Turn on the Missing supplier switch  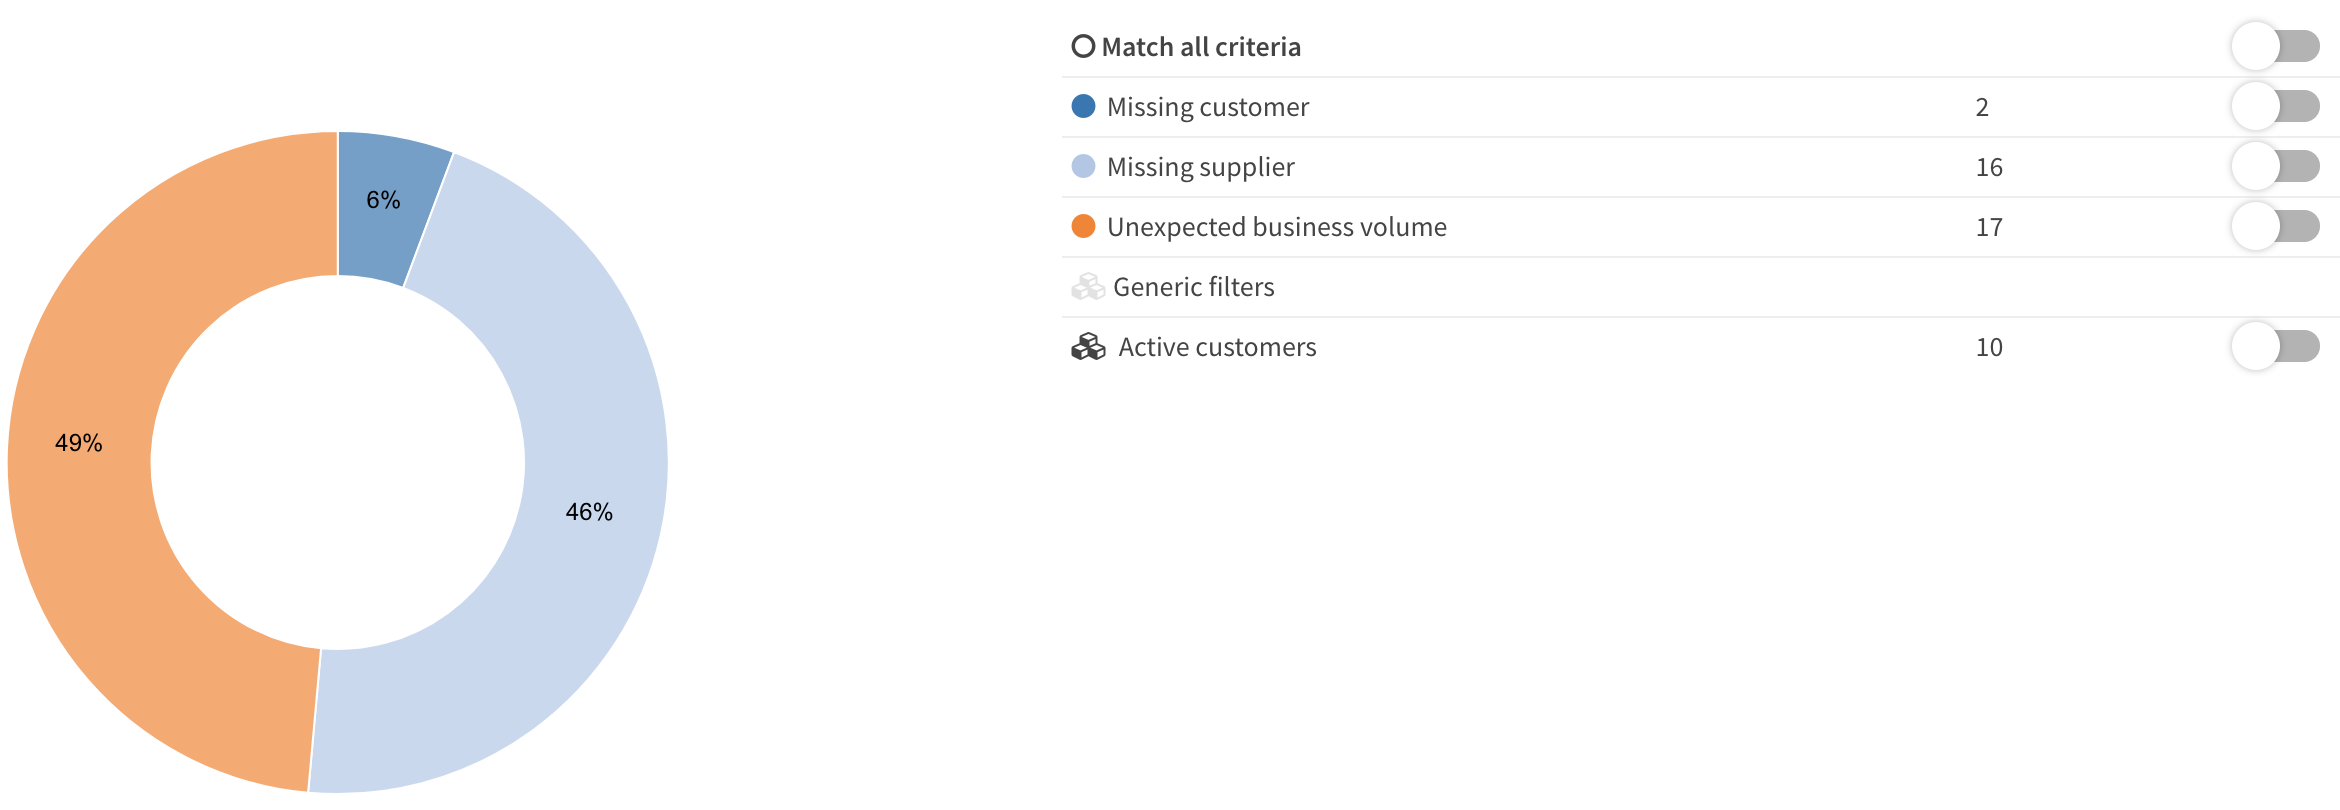click(x=2275, y=167)
